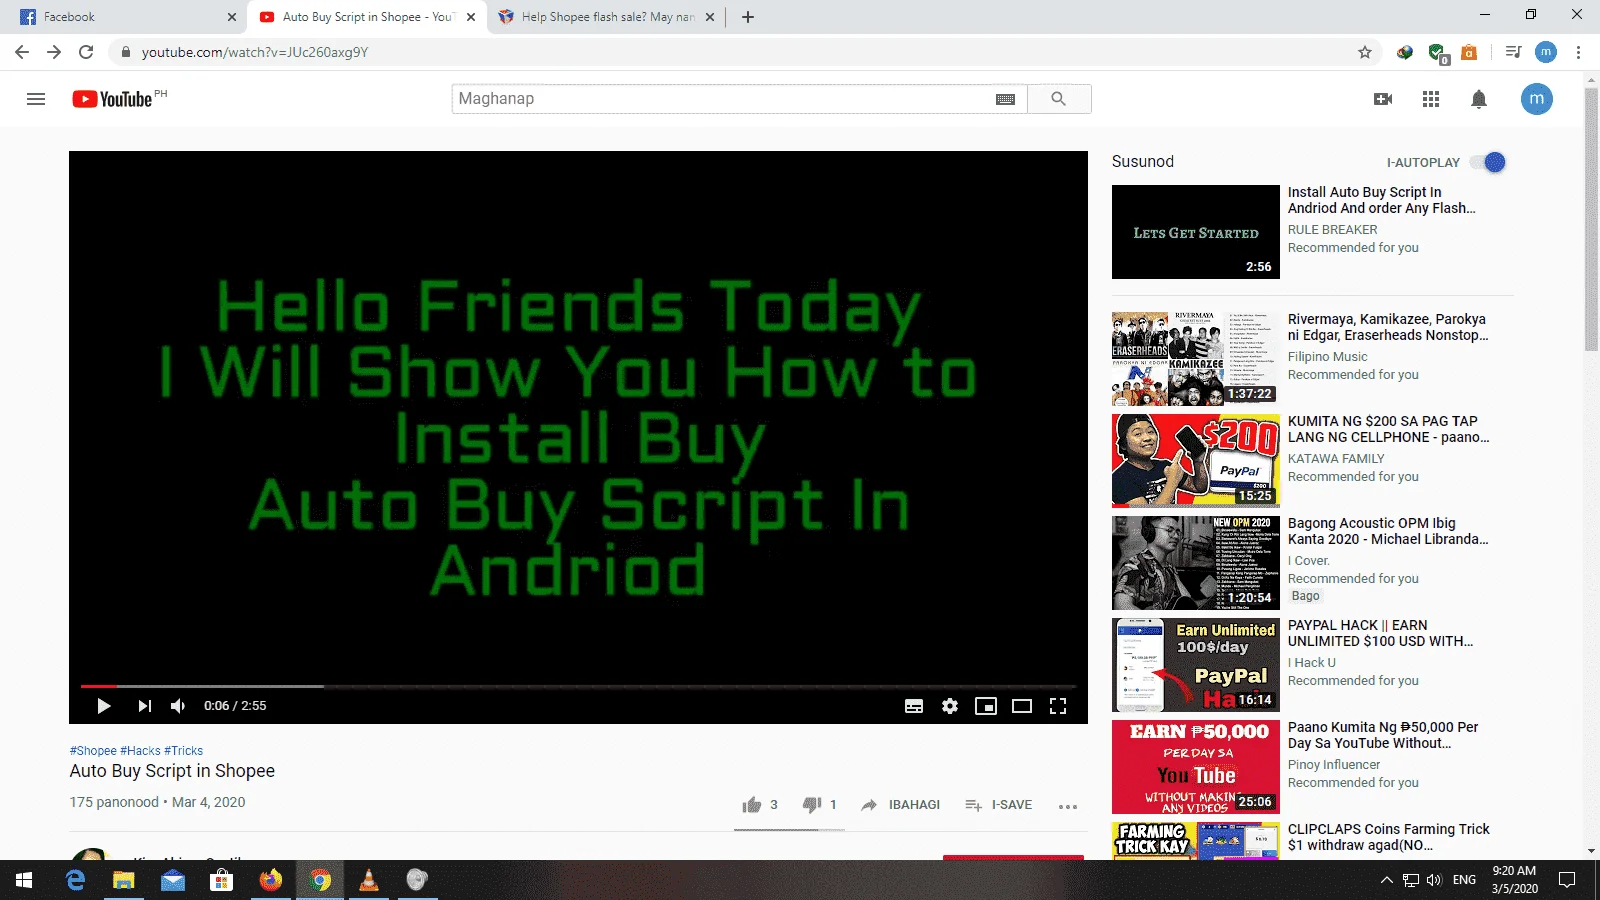The height and width of the screenshot is (900, 1600).
Task: Show hidden system tray icons
Action: [1386, 880]
